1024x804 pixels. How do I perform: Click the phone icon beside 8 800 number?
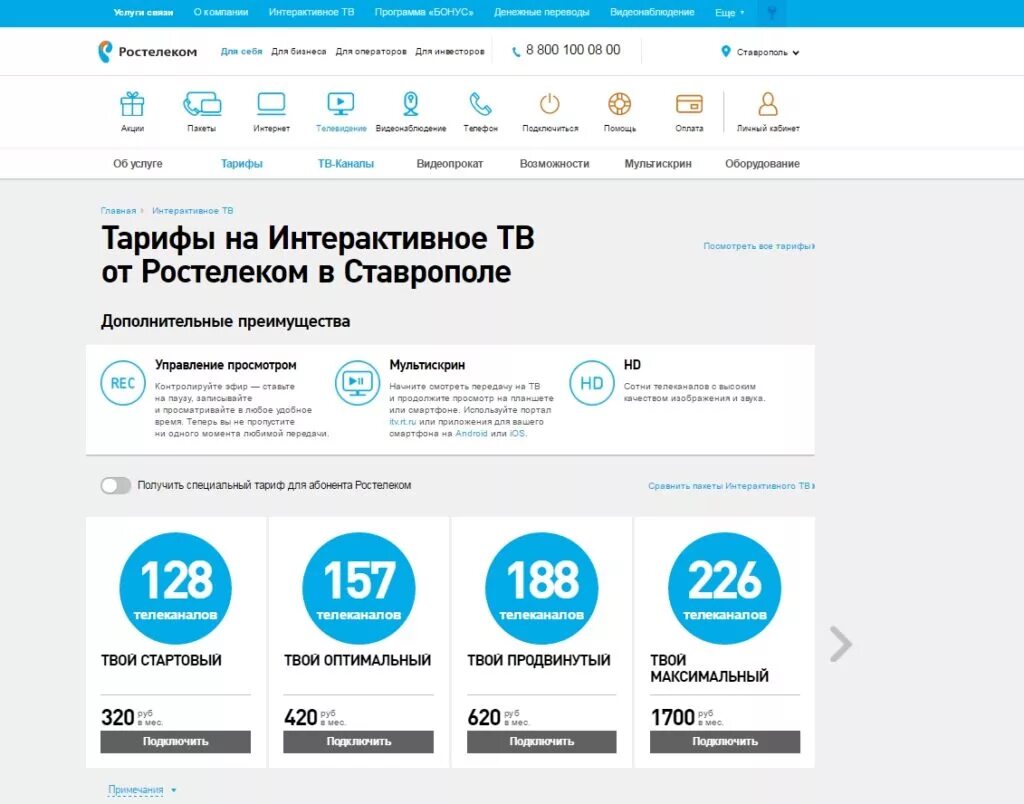[x=516, y=52]
